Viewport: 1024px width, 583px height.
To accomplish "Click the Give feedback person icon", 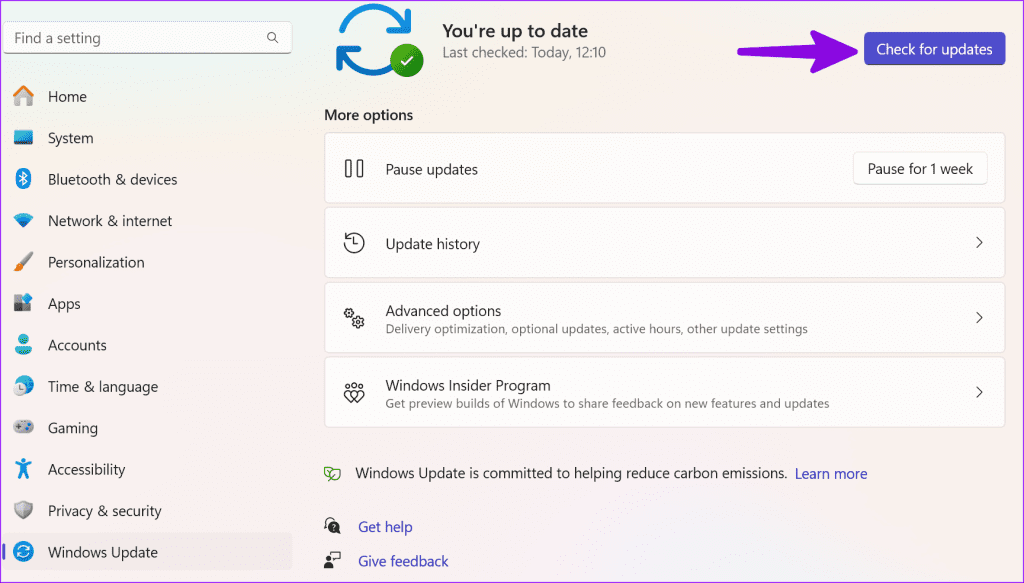I will [332, 560].
